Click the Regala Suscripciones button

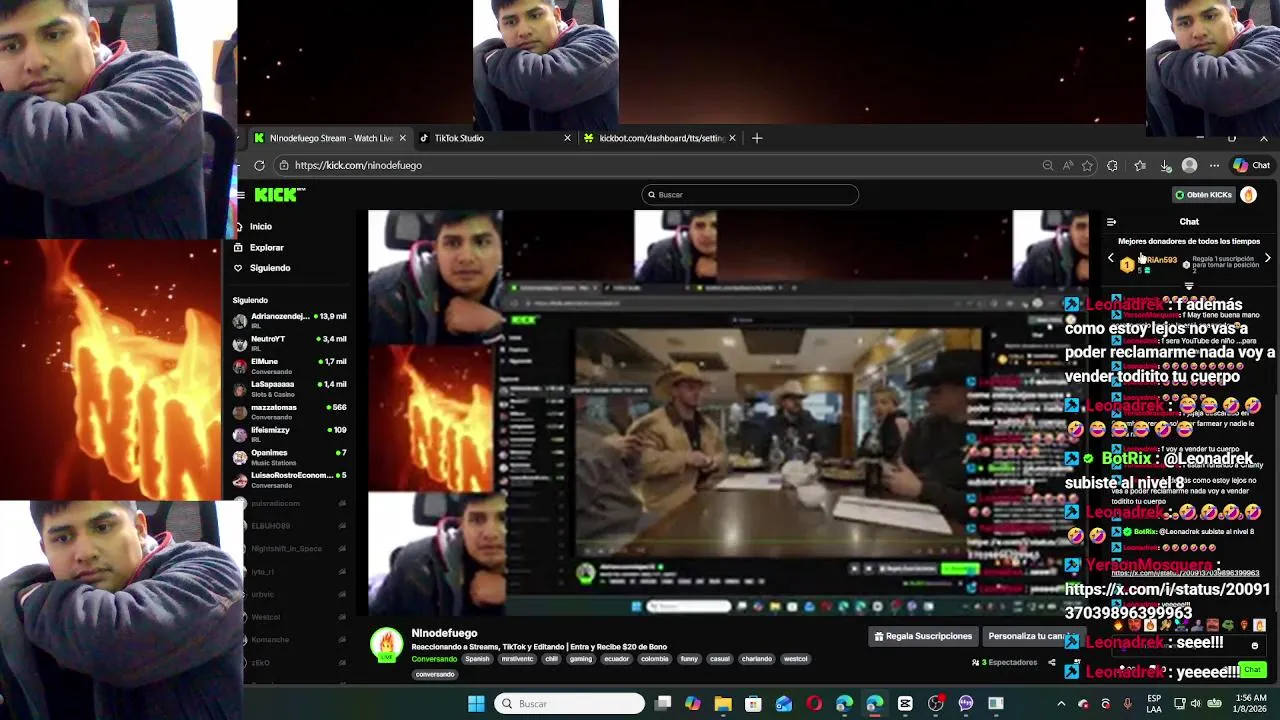tap(923, 636)
